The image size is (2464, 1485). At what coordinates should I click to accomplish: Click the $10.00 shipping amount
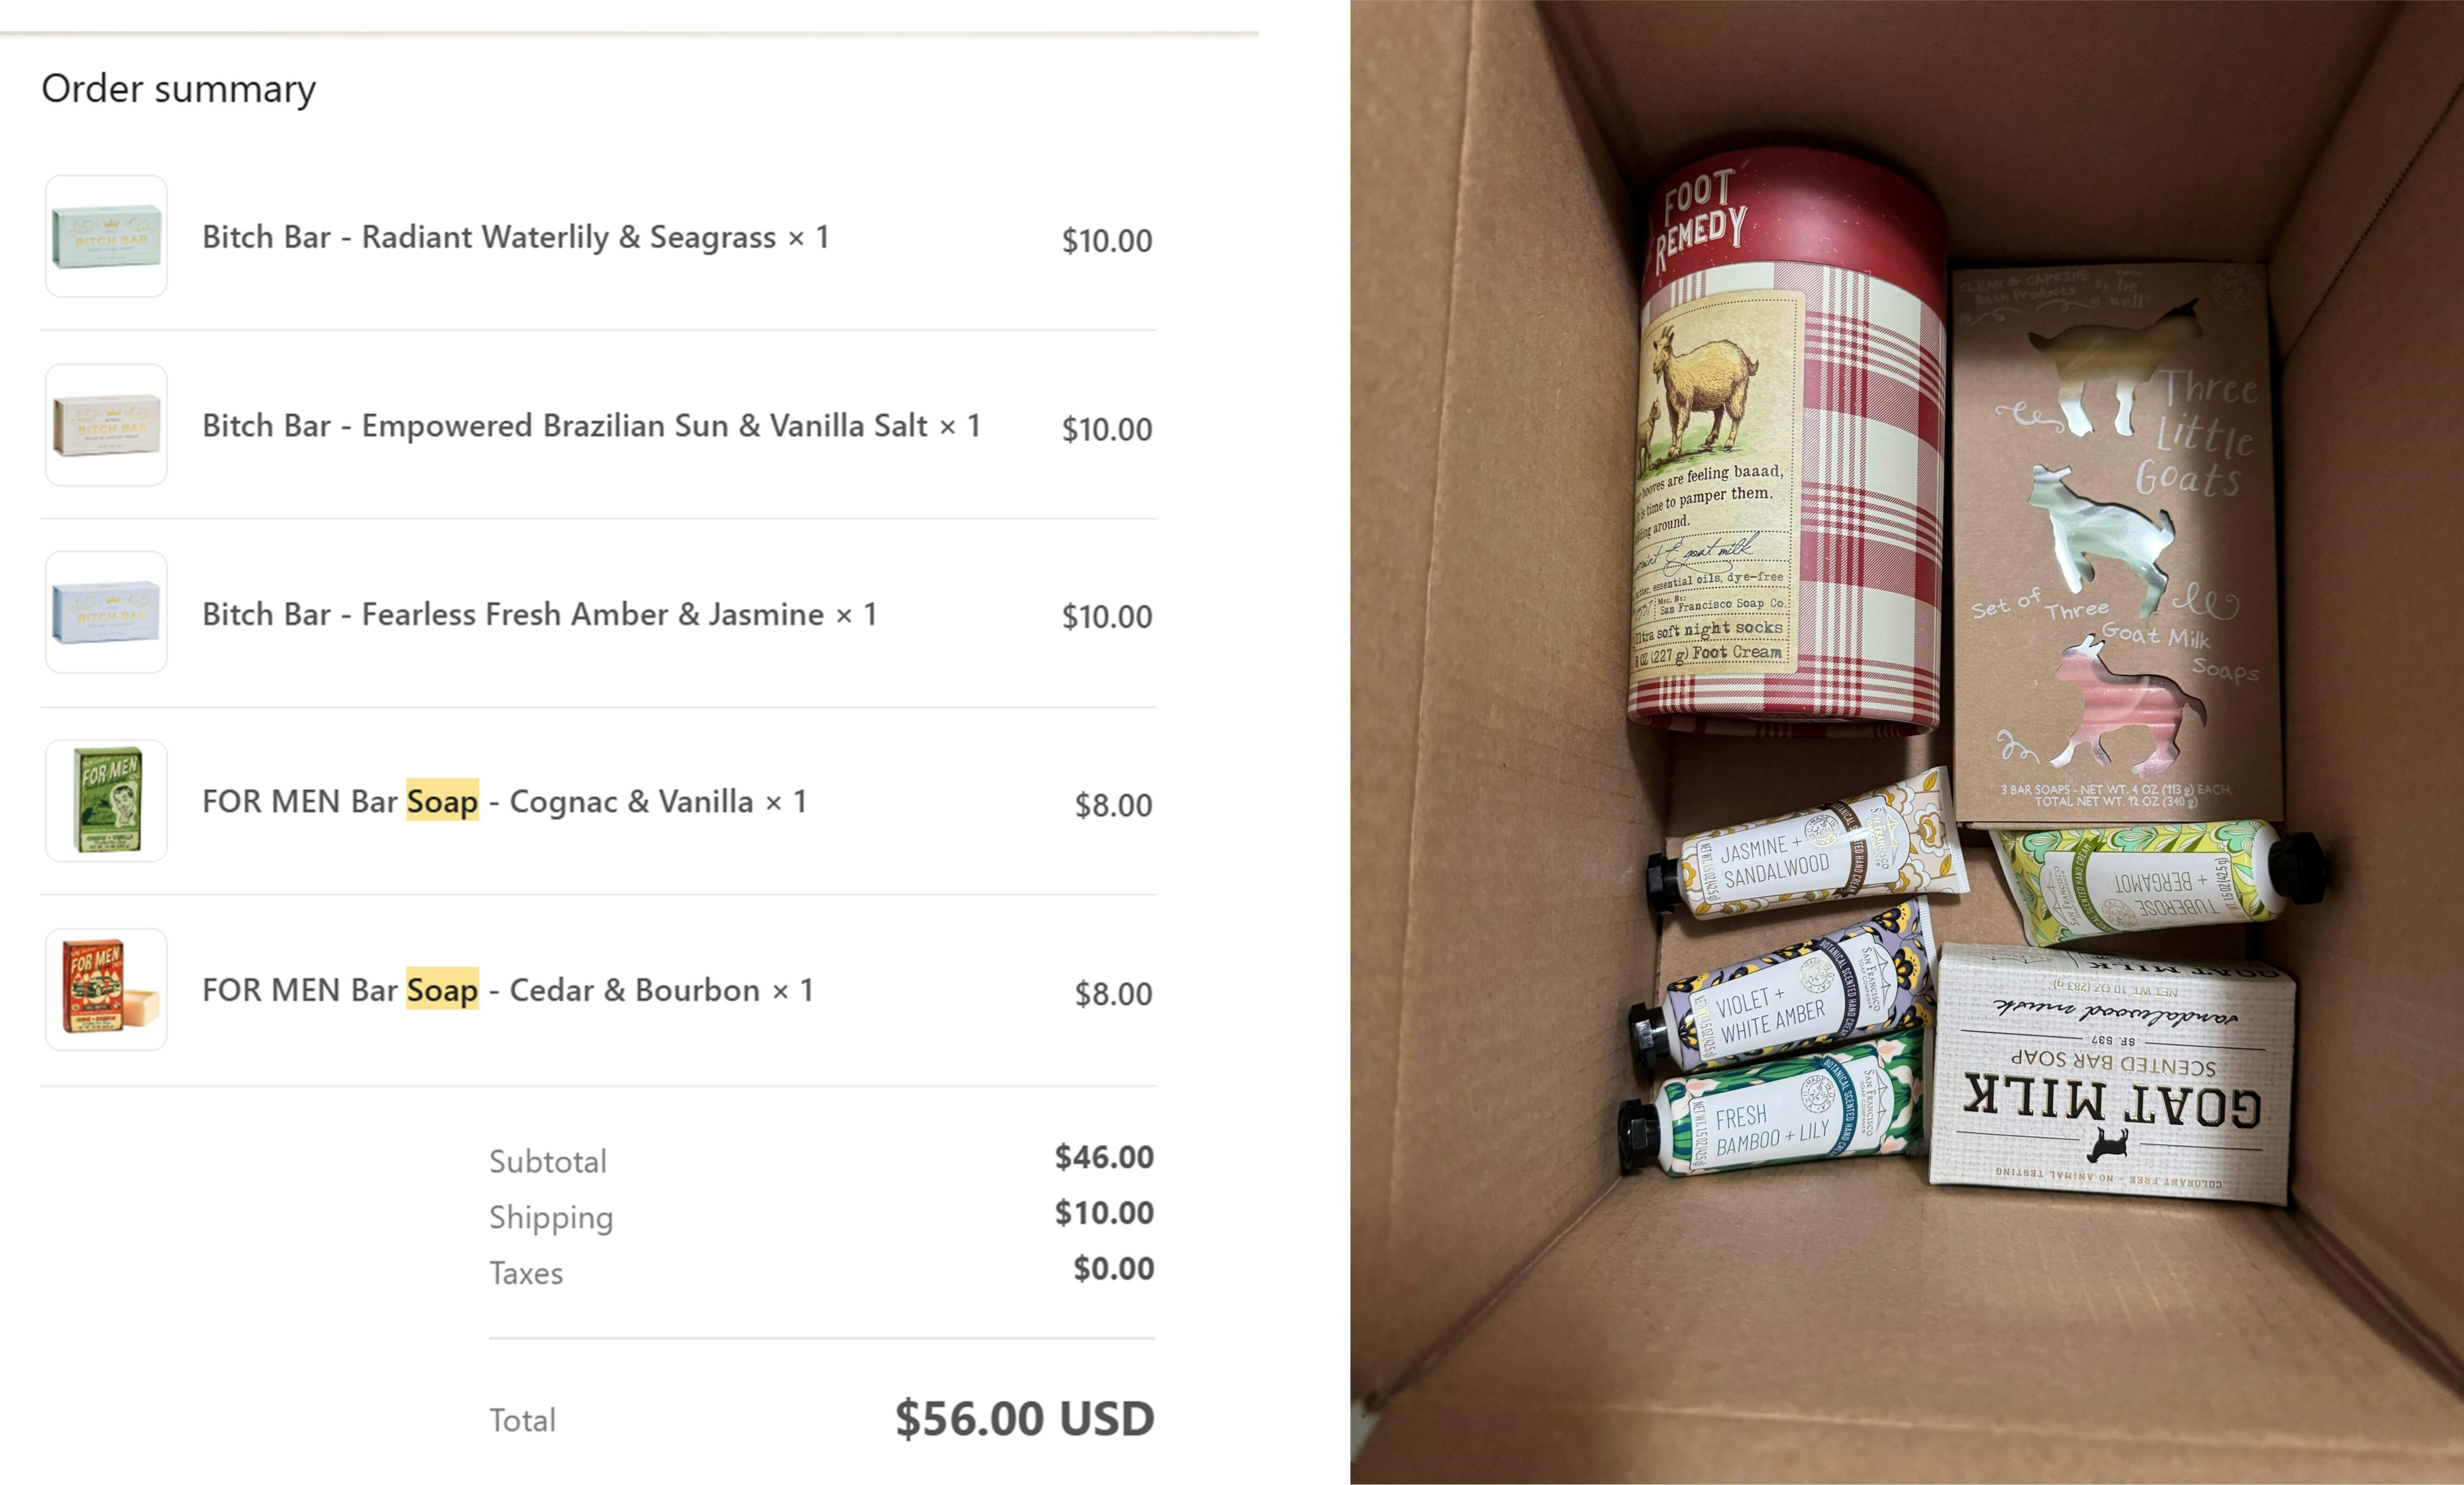click(x=1104, y=1213)
